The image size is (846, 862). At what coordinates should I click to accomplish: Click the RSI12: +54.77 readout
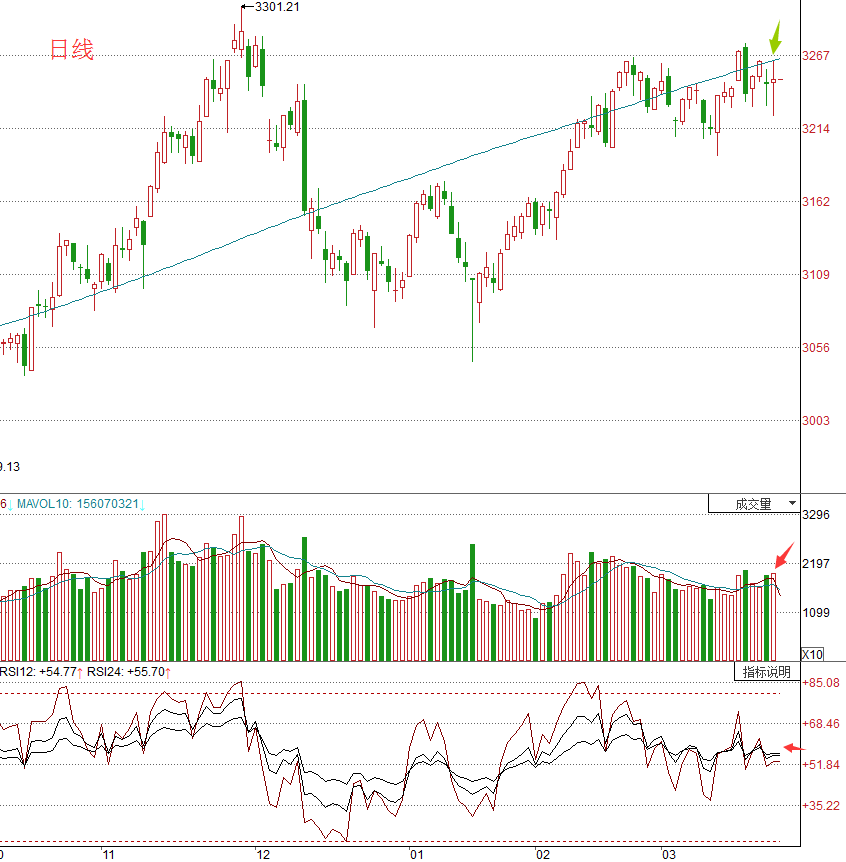click(x=38, y=672)
